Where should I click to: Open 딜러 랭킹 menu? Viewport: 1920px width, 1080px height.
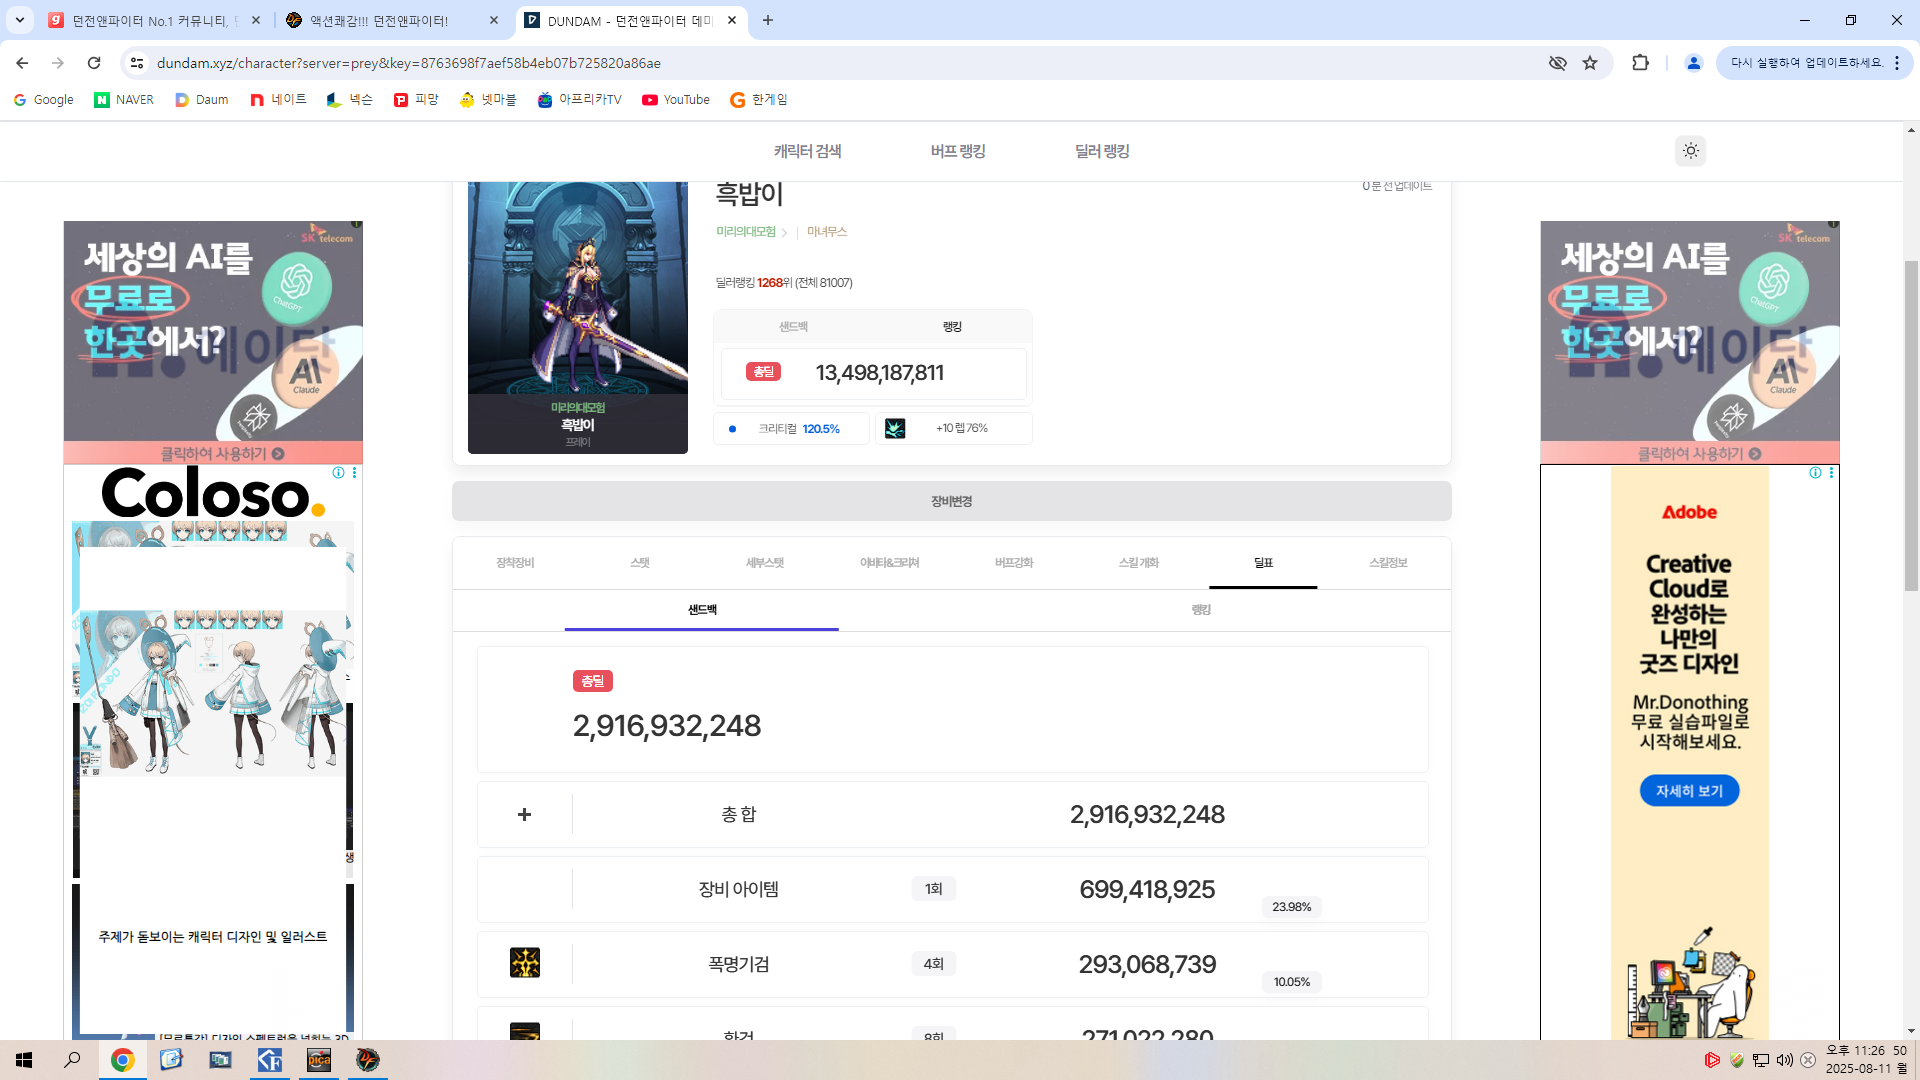click(1102, 151)
